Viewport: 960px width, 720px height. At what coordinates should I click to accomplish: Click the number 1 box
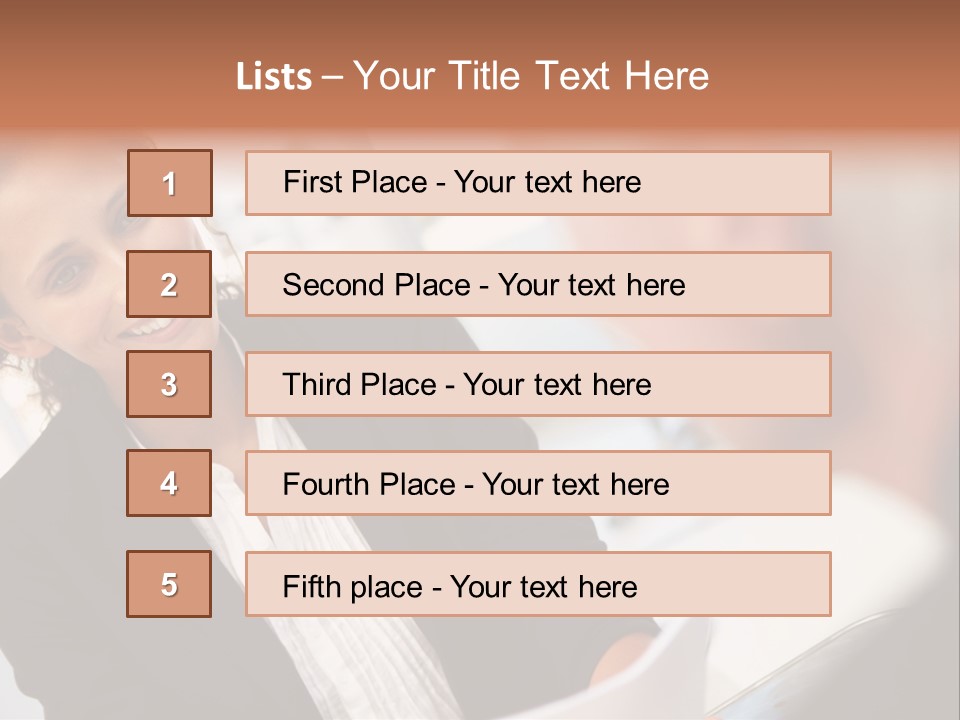(x=170, y=183)
